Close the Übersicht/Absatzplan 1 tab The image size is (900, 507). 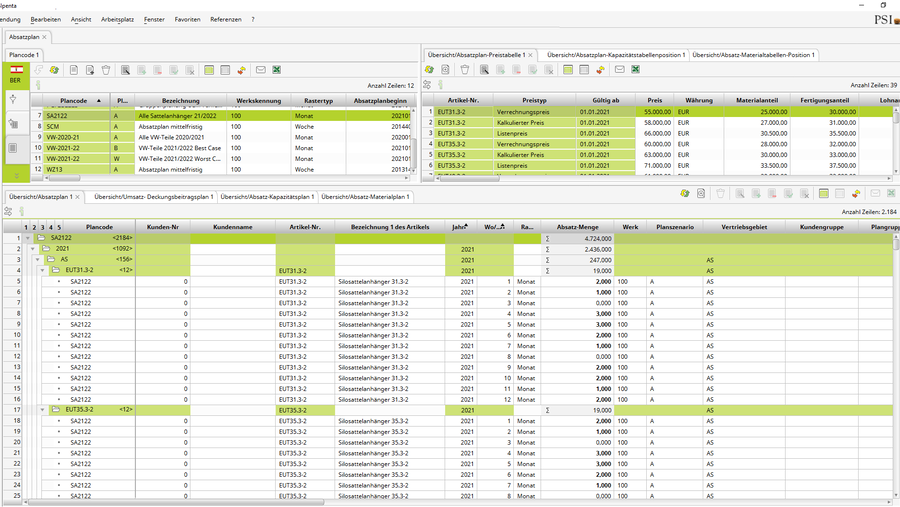[78, 196]
